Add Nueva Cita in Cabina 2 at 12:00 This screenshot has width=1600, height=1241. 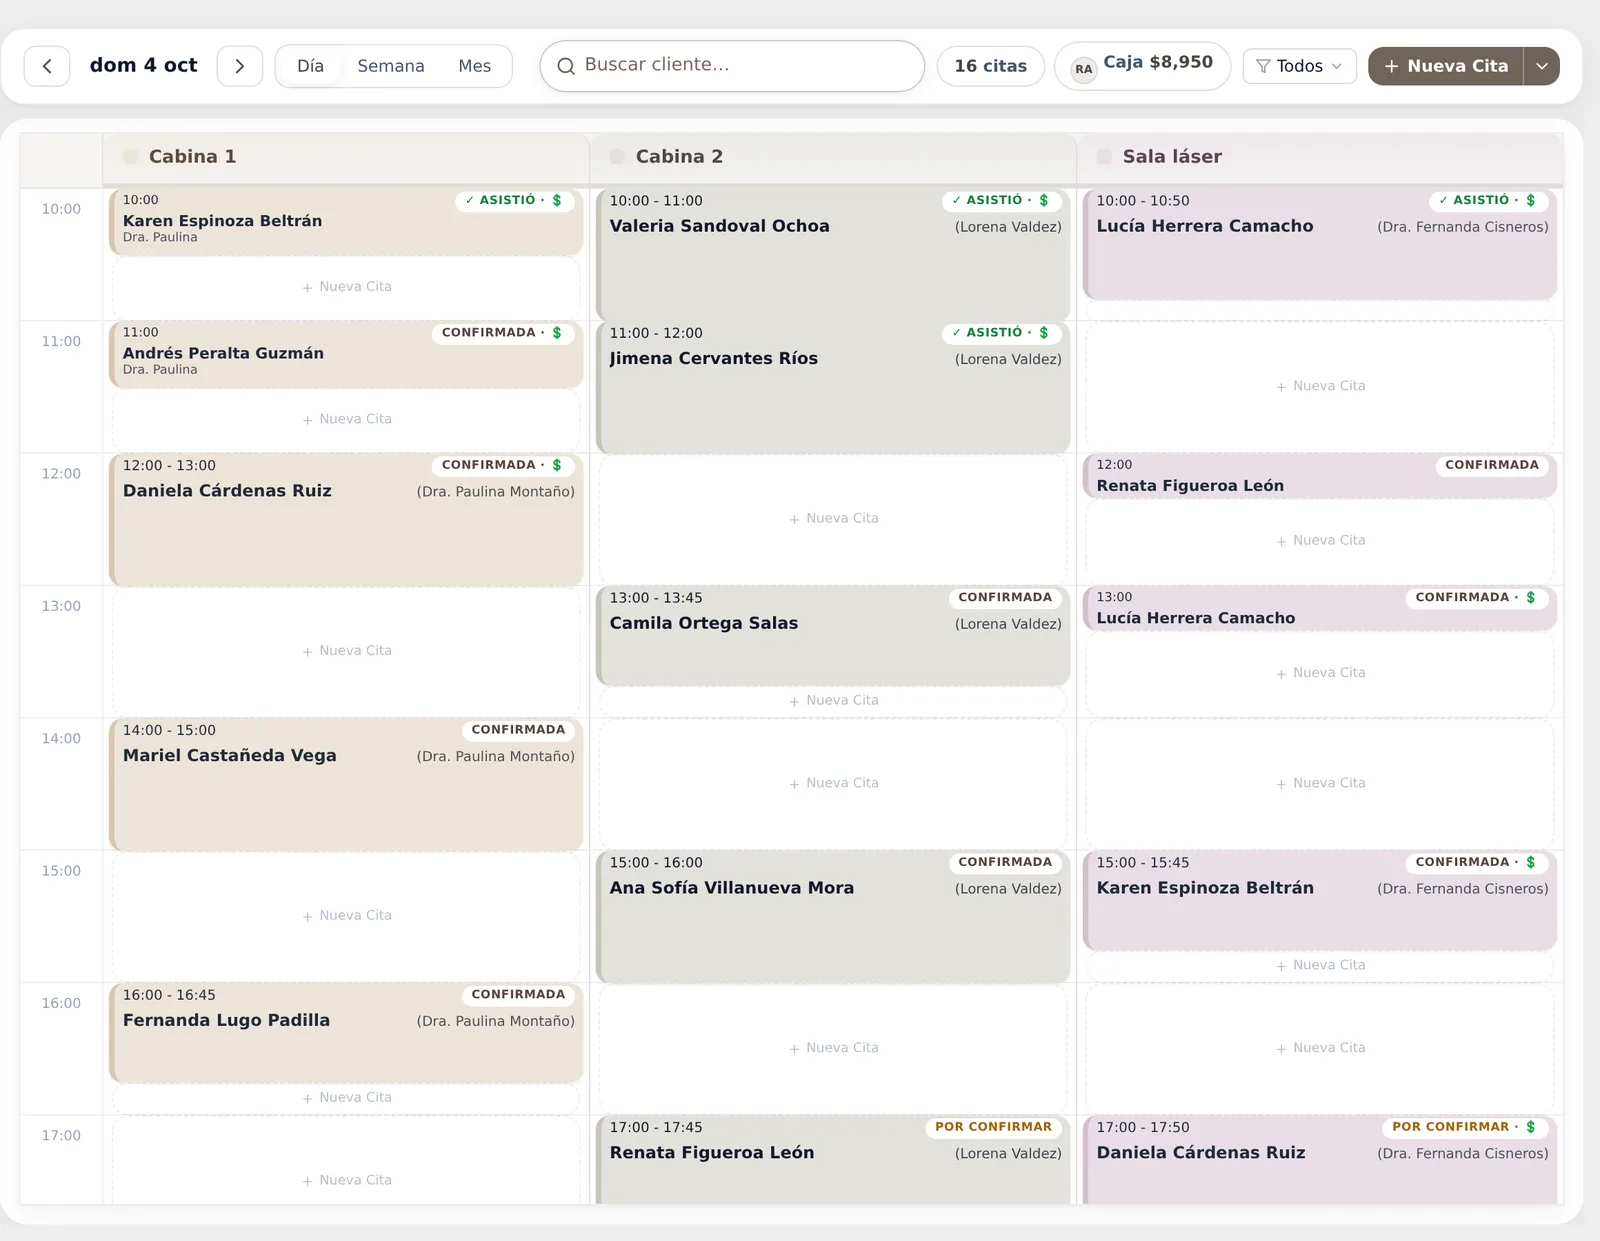(833, 518)
